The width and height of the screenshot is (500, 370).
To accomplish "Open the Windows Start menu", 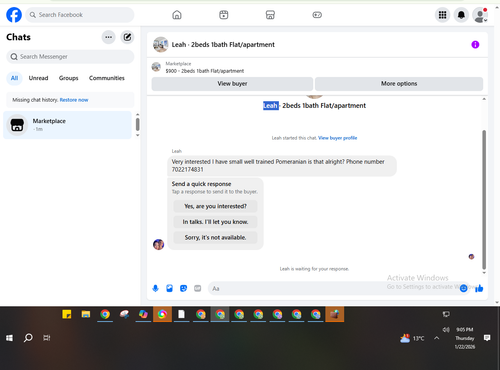I will pos(9,338).
